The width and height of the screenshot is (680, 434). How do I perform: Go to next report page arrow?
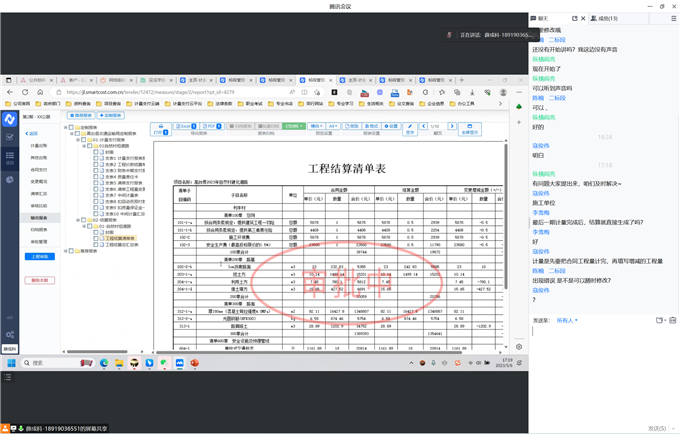click(452, 127)
